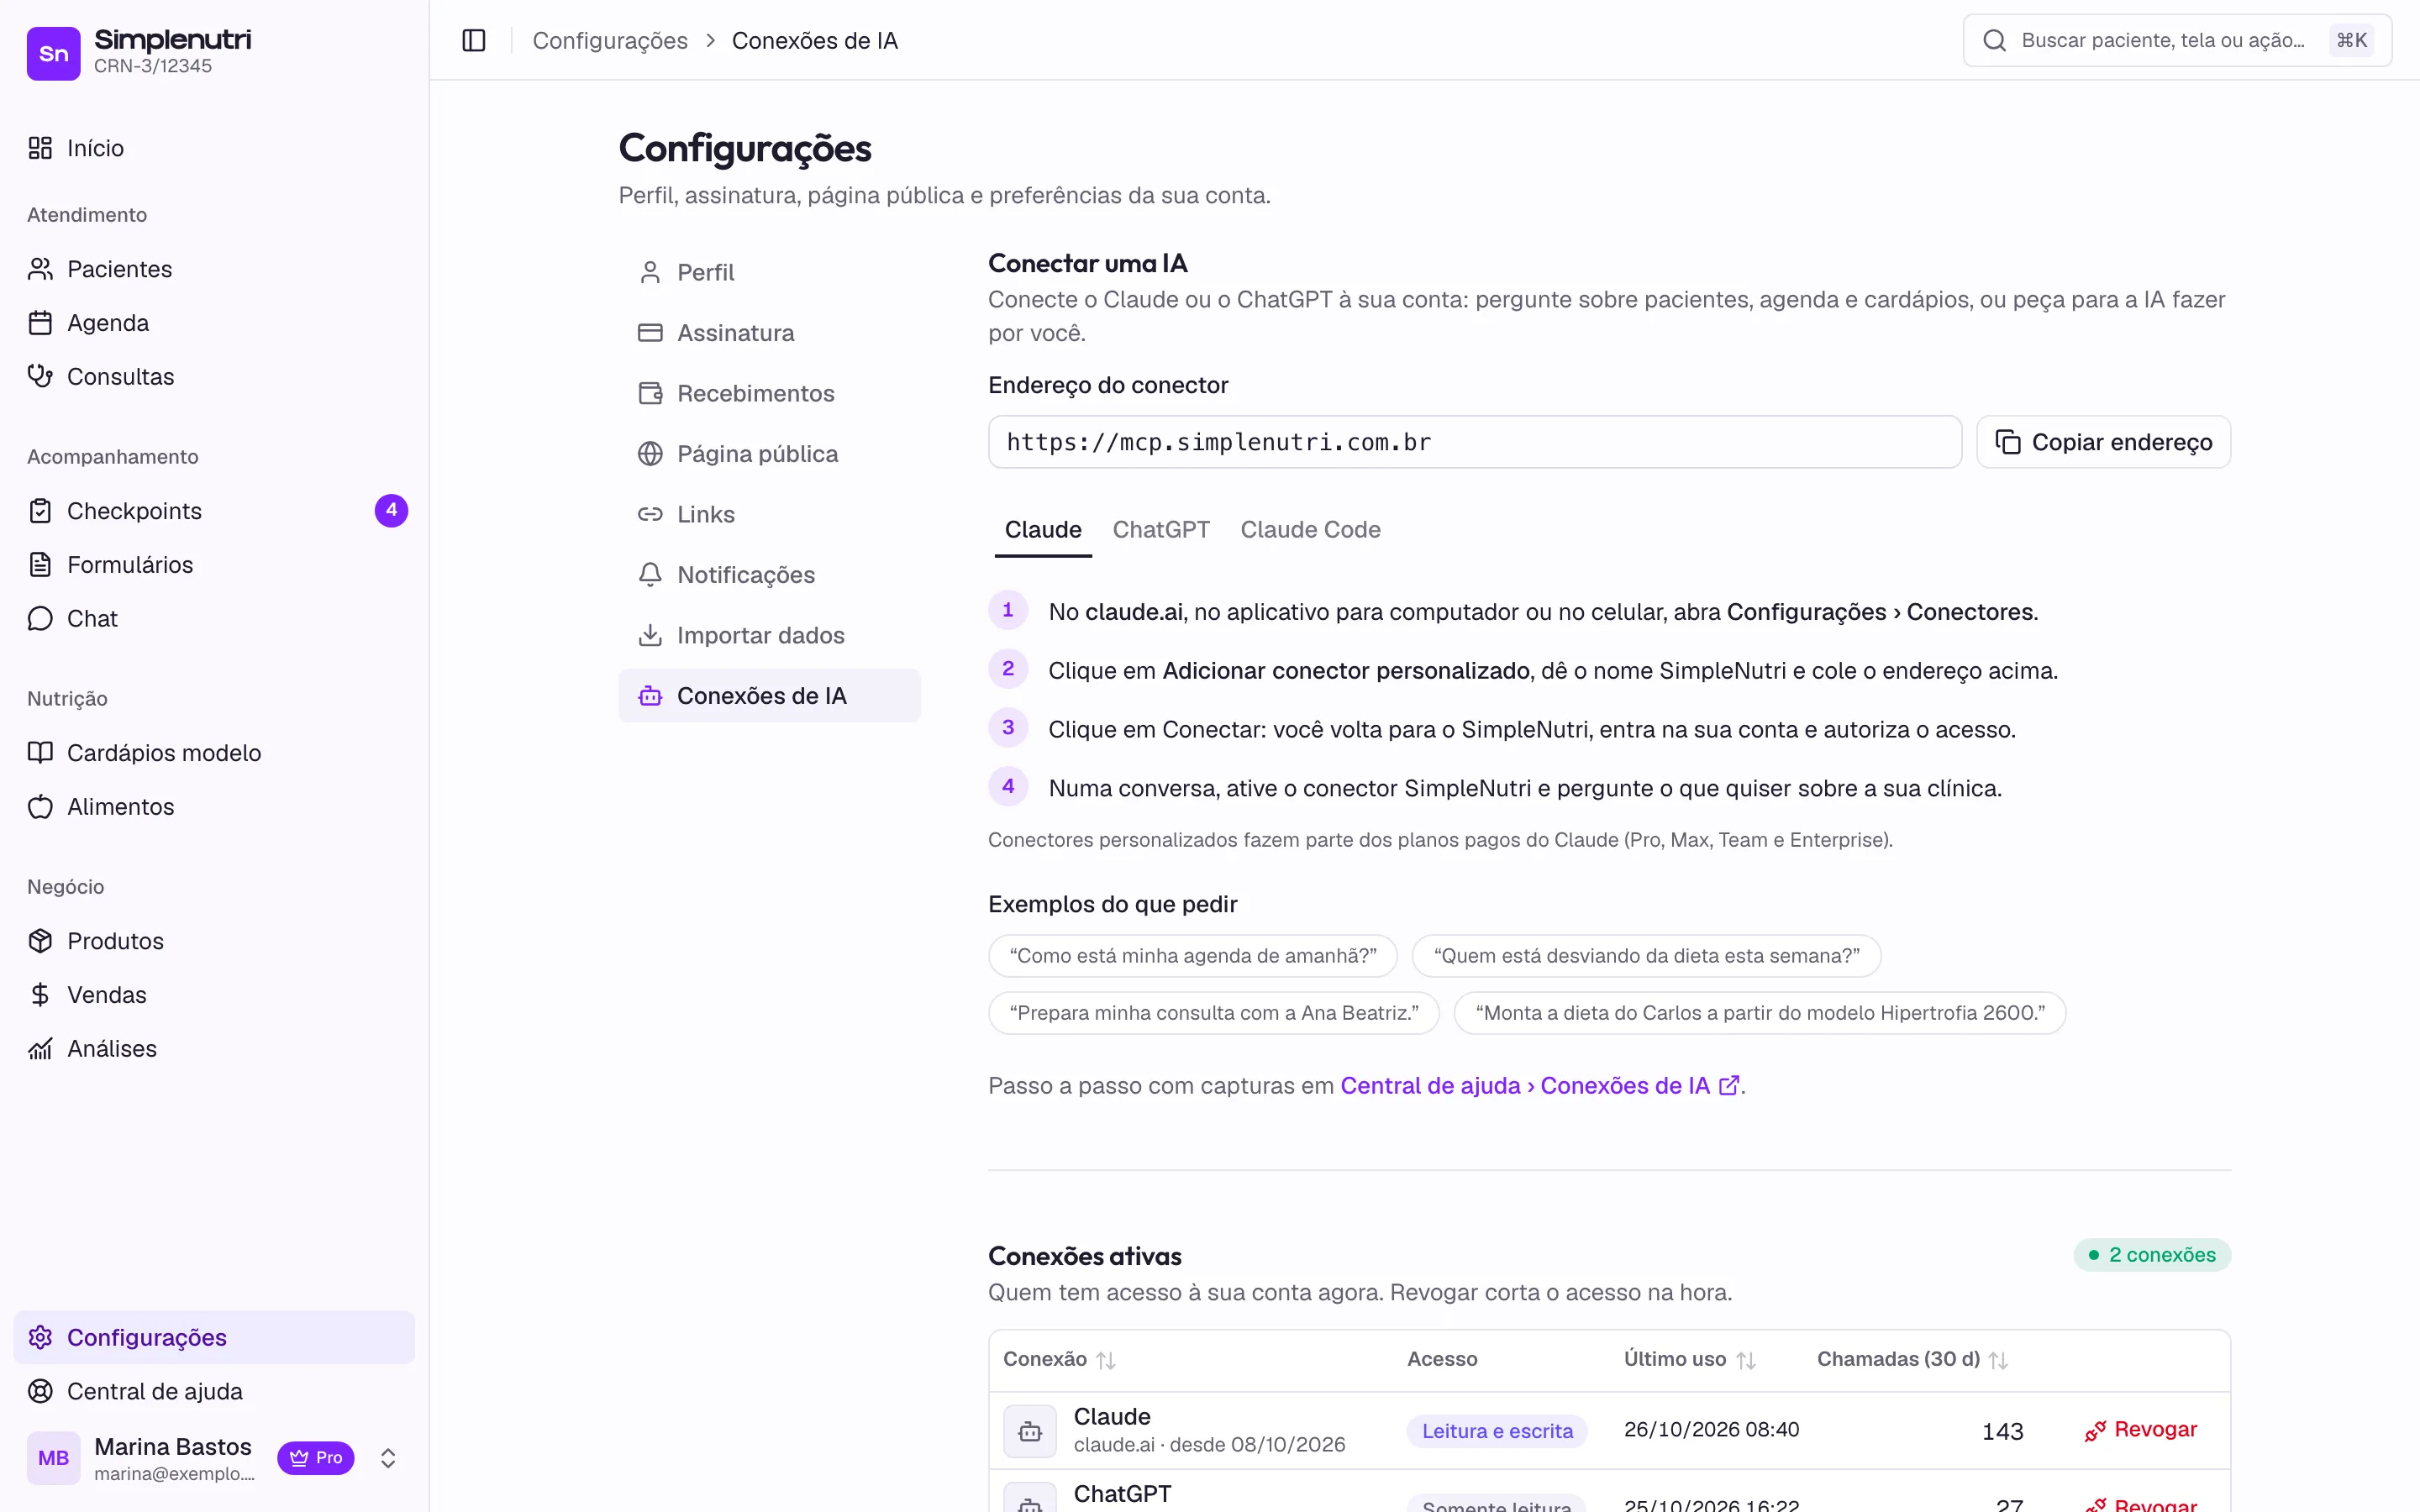
Task: Click the Copiar endereço button
Action: pos(2103,442)
